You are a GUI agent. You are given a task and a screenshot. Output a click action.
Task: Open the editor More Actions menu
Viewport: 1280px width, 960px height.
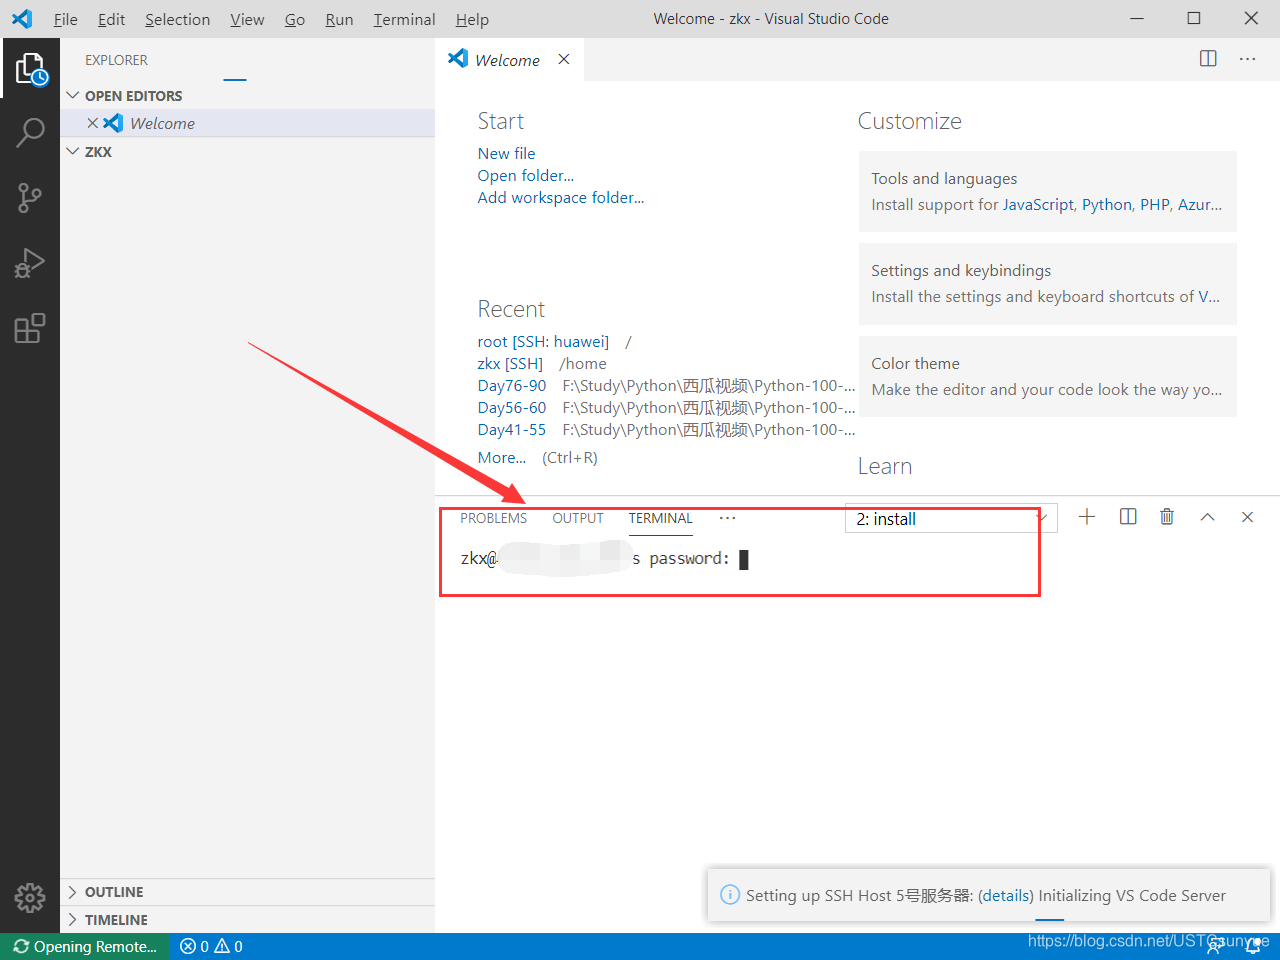pos(1247,59)
